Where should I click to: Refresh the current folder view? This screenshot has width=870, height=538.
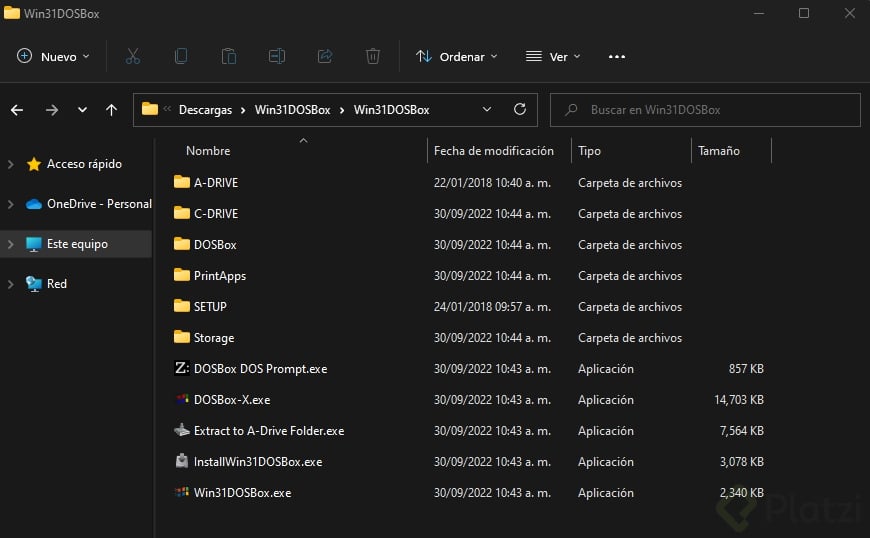pyautogui.click(x=520, y=109)
